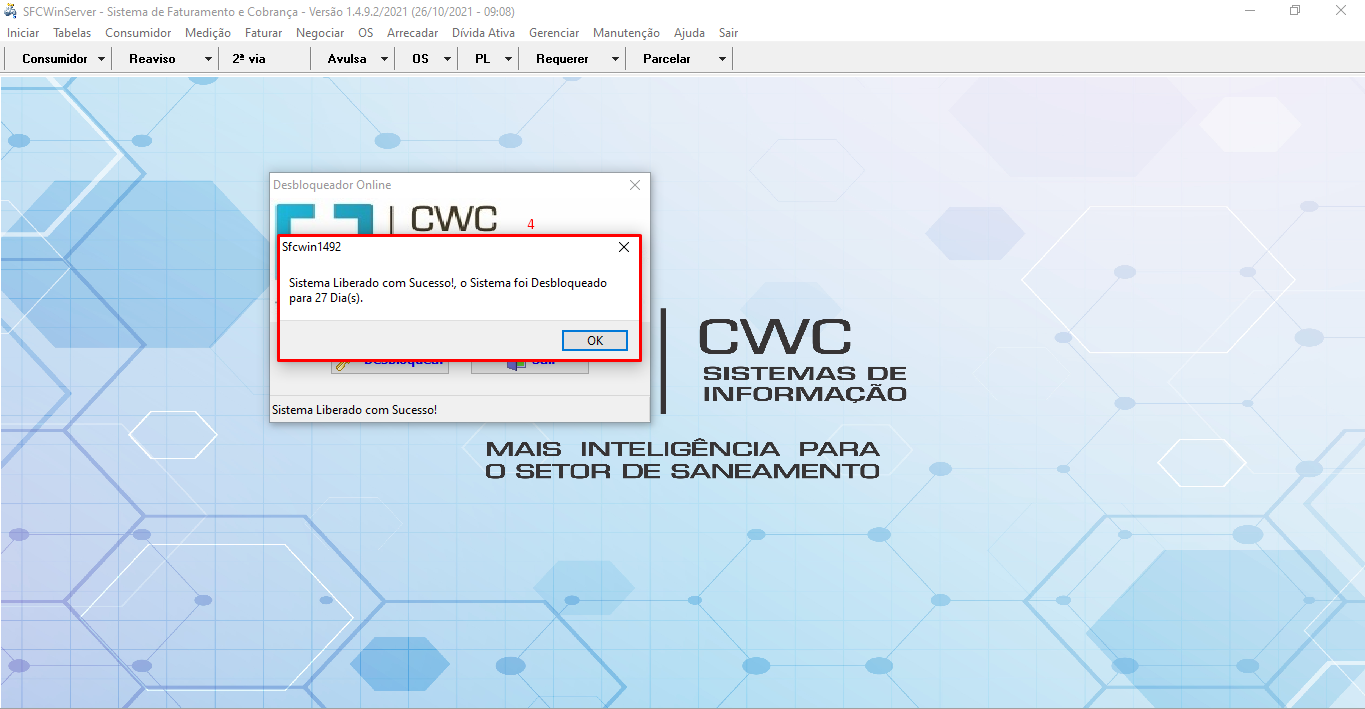Open the Avulsa toolbar dropdown arrow
Image resolution: width=1365 pixels, height=709 pixels.
click(384, 59)
